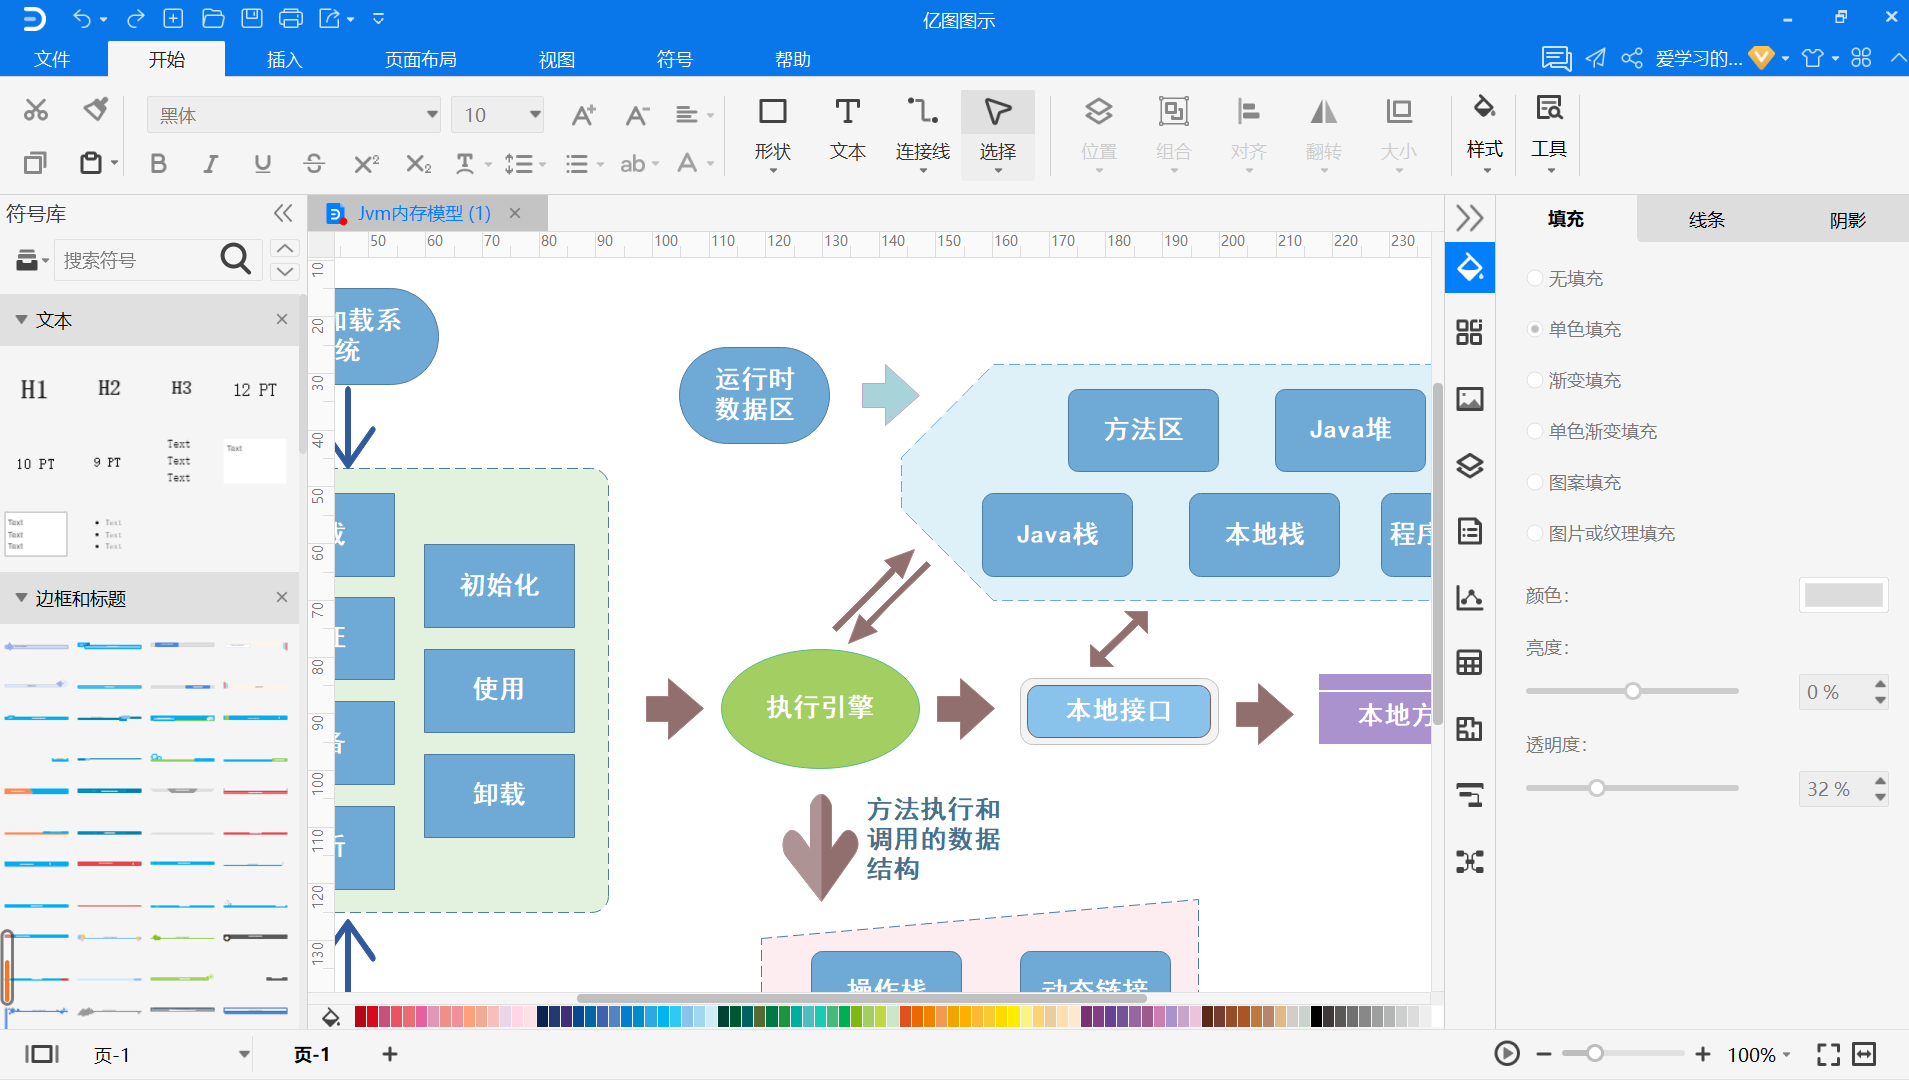Screen dimensions: 1909x1080
Task: Click the zoom in plus button
Action: pyautogui.click(x=1702, y=1054)
